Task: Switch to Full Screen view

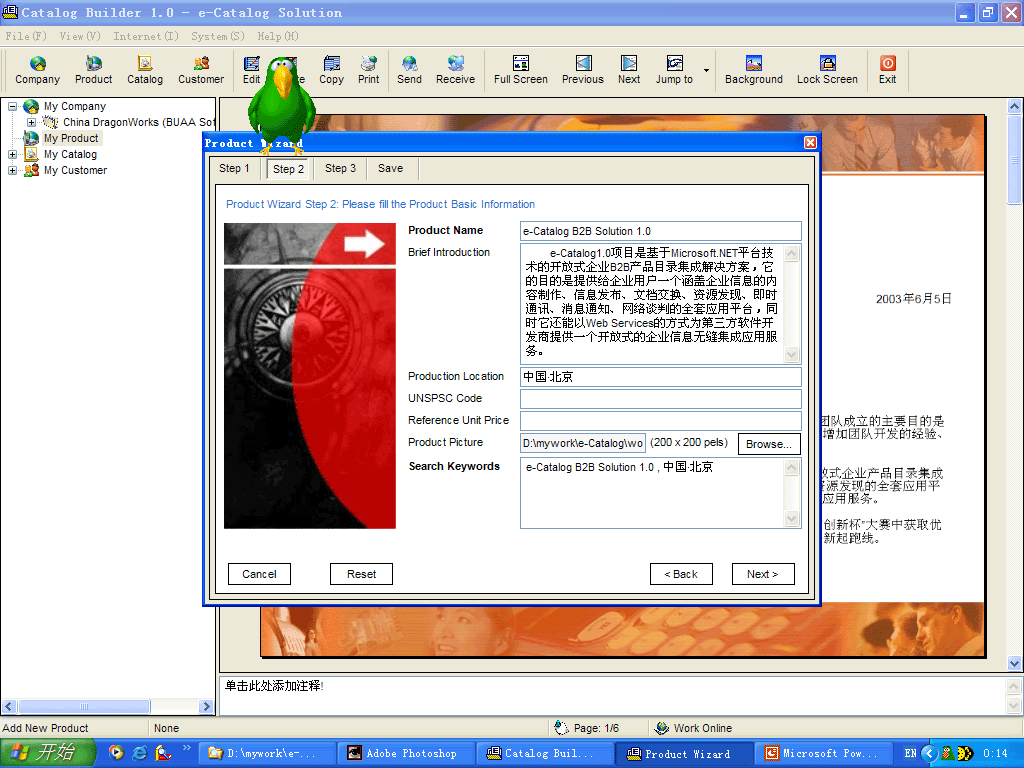Action: click(520, 70)
